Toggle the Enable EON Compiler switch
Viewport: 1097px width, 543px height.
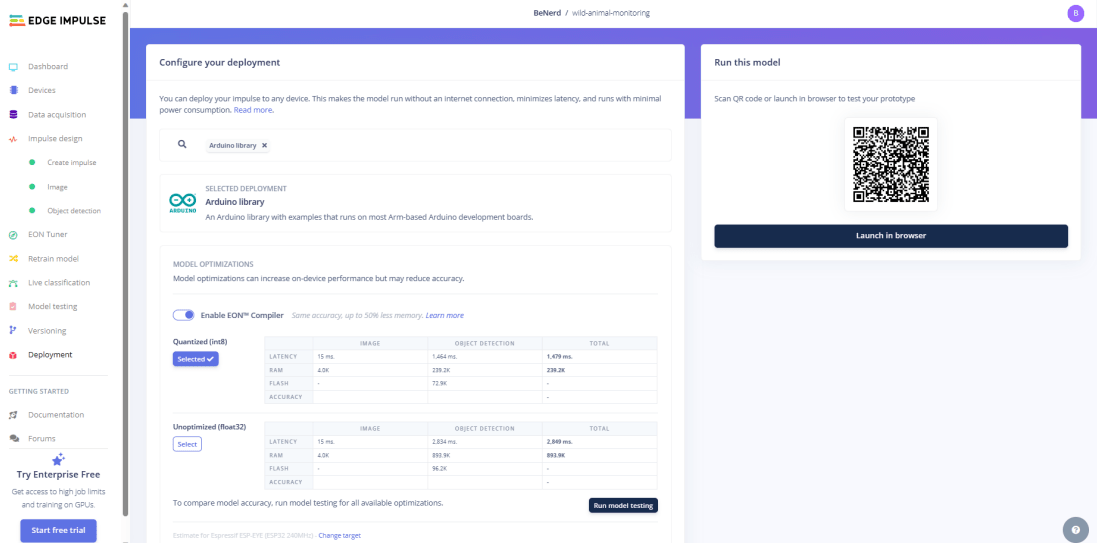point(184,316)
